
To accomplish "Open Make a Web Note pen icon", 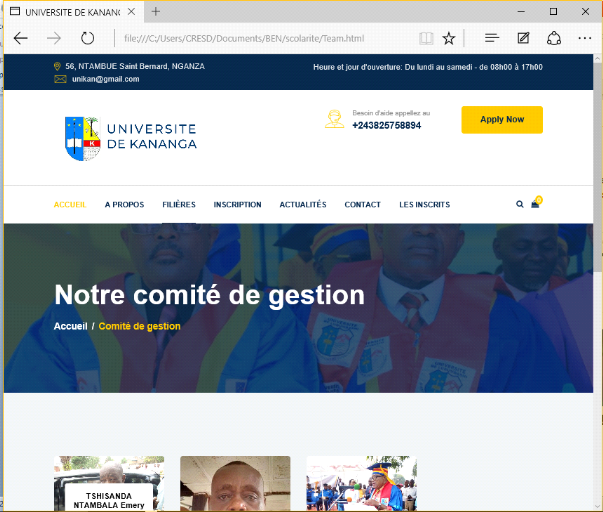I will click(x=523, y=38).
